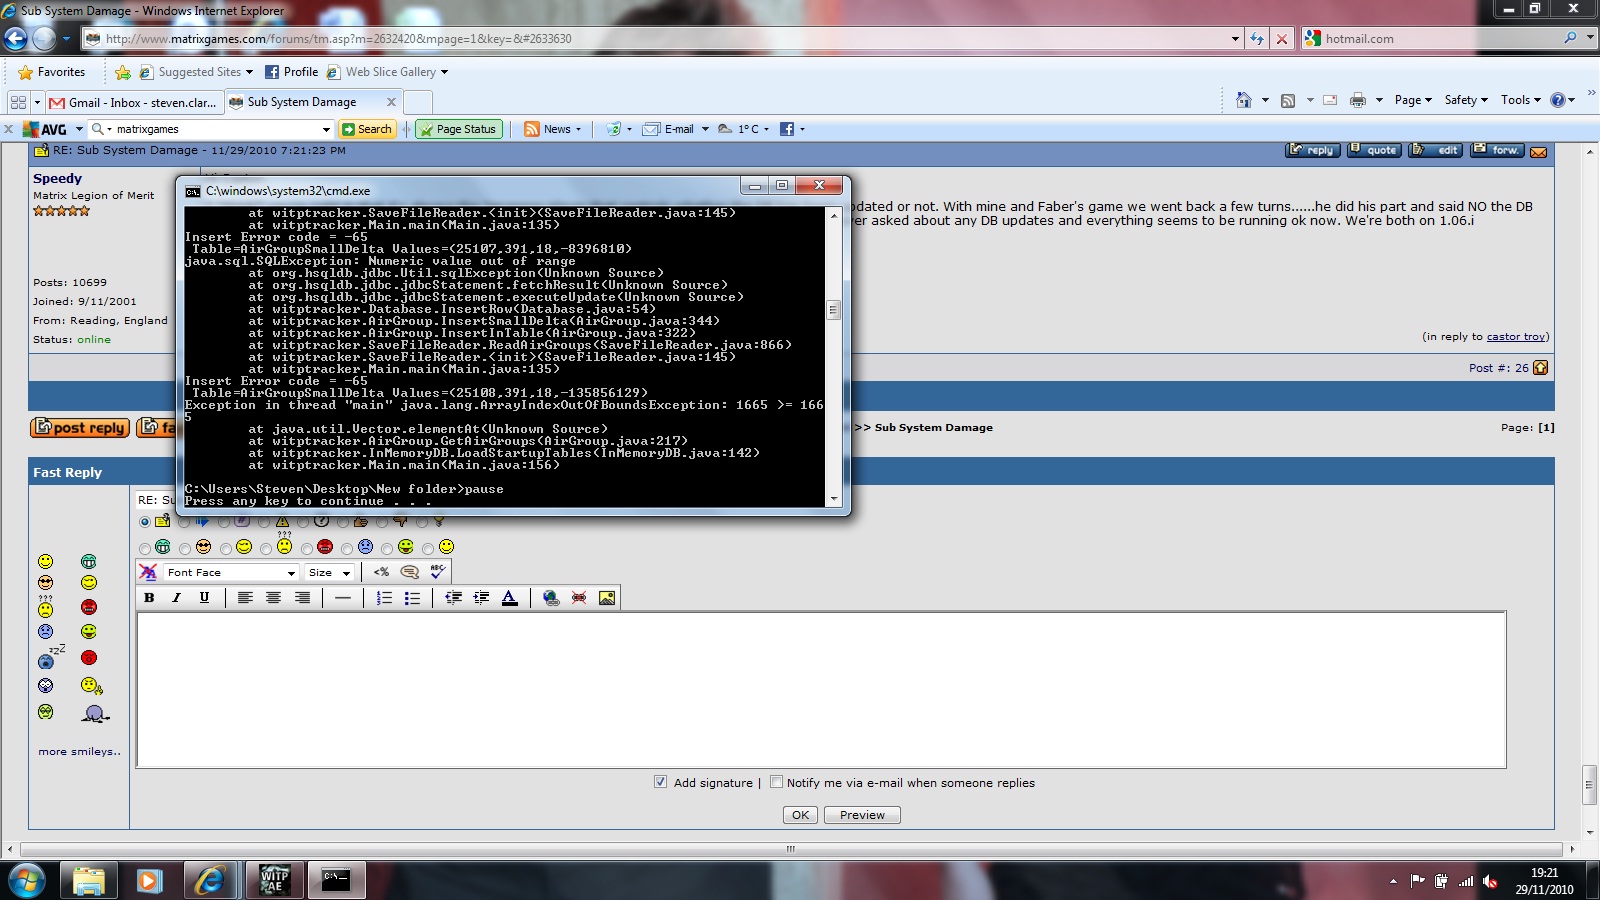Screen dimensions: 1600x900
Task: Underline text with the U button
Action: pyautogui.click(x=204, y=598)
